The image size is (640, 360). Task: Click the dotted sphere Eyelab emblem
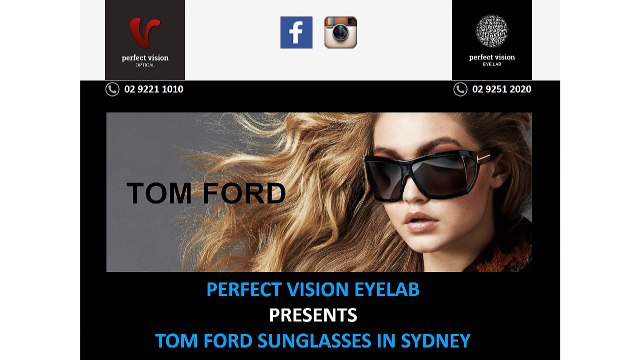point(491,31)
